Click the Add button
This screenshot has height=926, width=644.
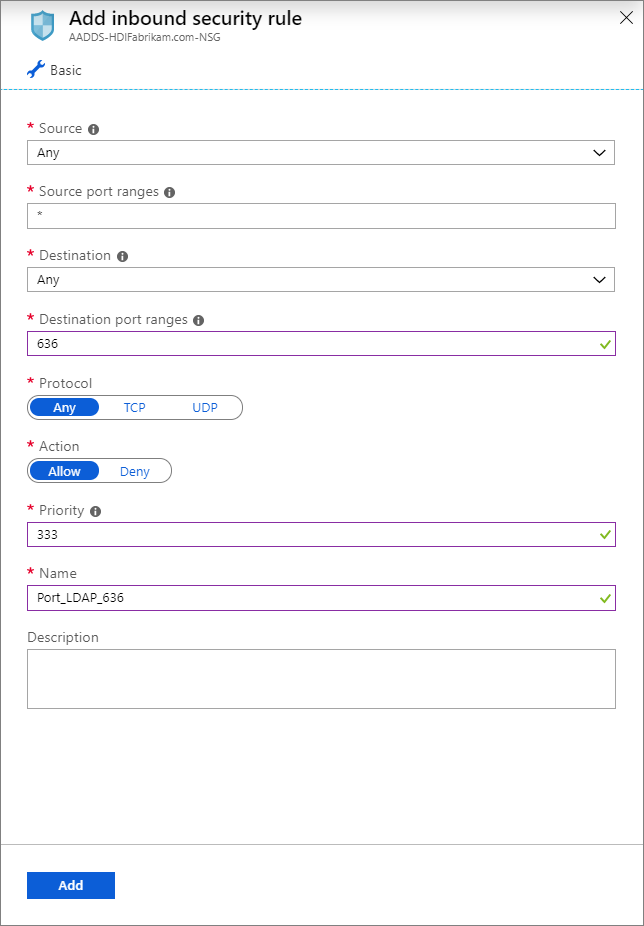tap(70, 885)
